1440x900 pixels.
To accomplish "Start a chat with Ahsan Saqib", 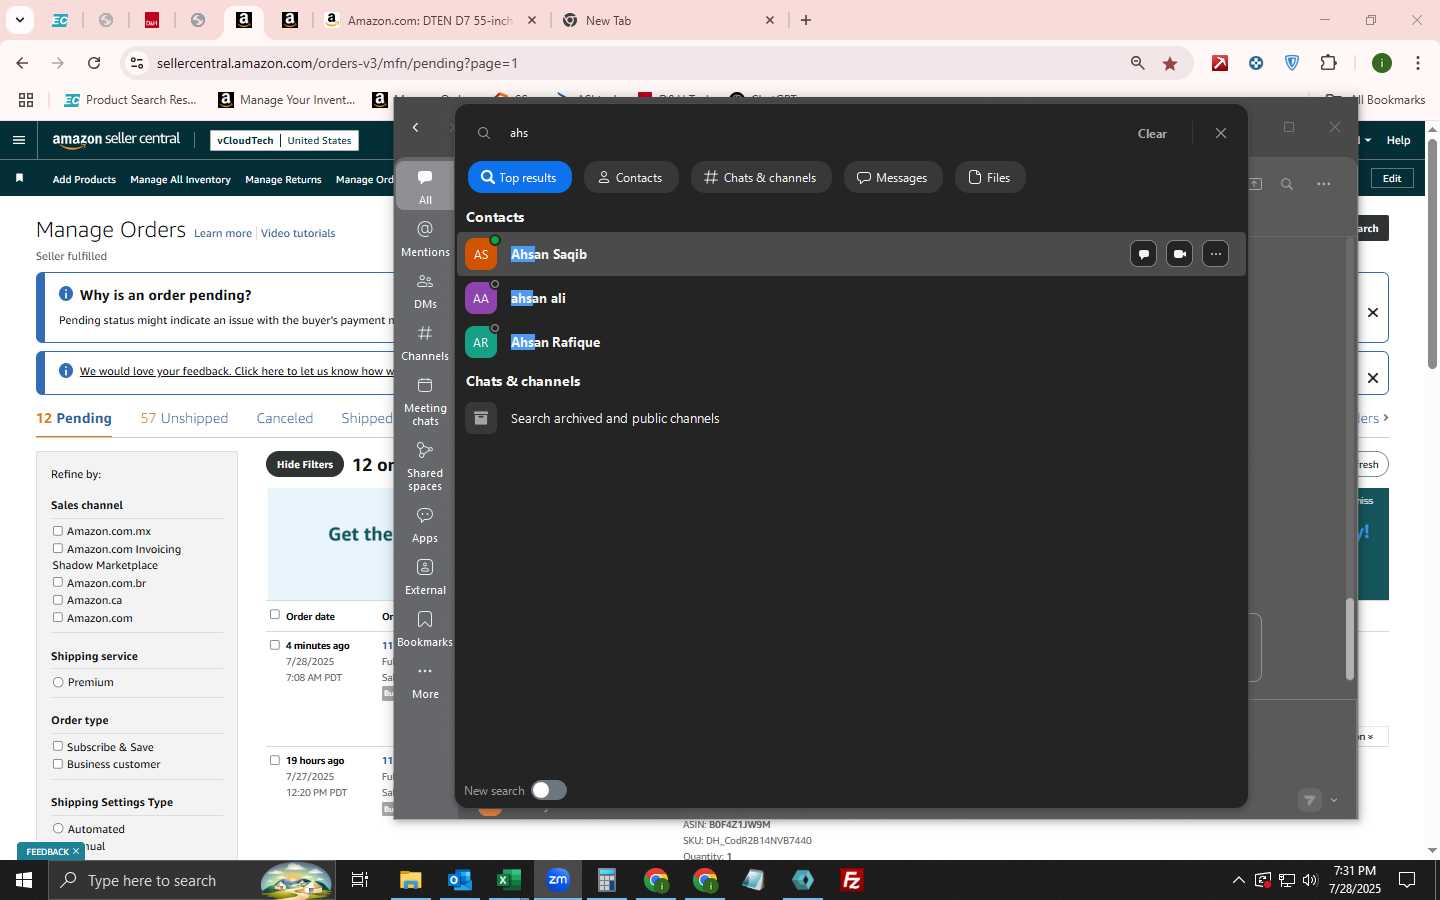I will [x=1143, y=254].
